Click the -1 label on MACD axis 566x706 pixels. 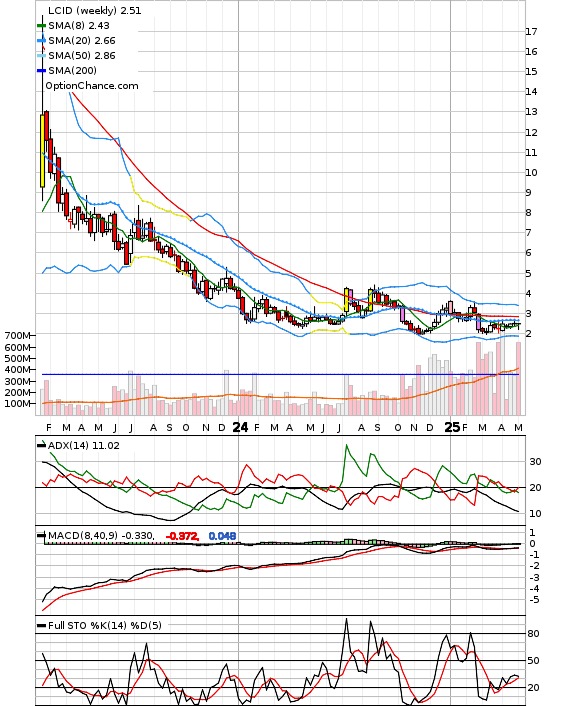[534, 555]
